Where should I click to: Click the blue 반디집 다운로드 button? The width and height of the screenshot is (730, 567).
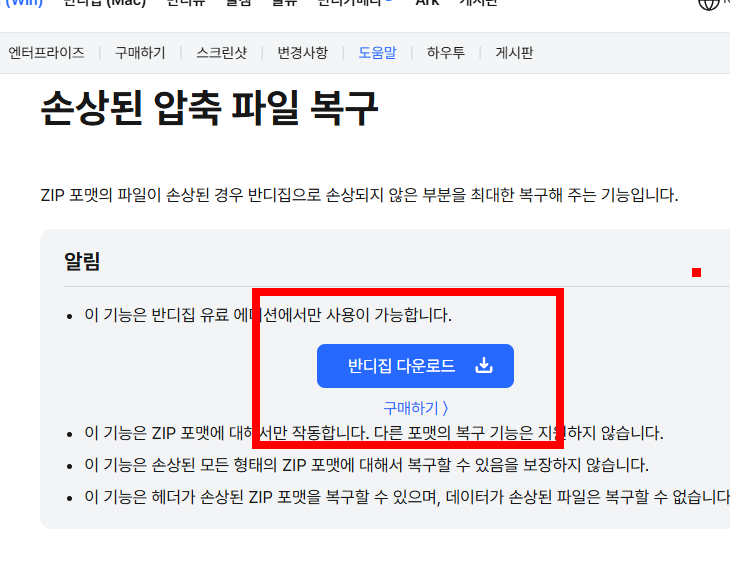click(415, 366)
